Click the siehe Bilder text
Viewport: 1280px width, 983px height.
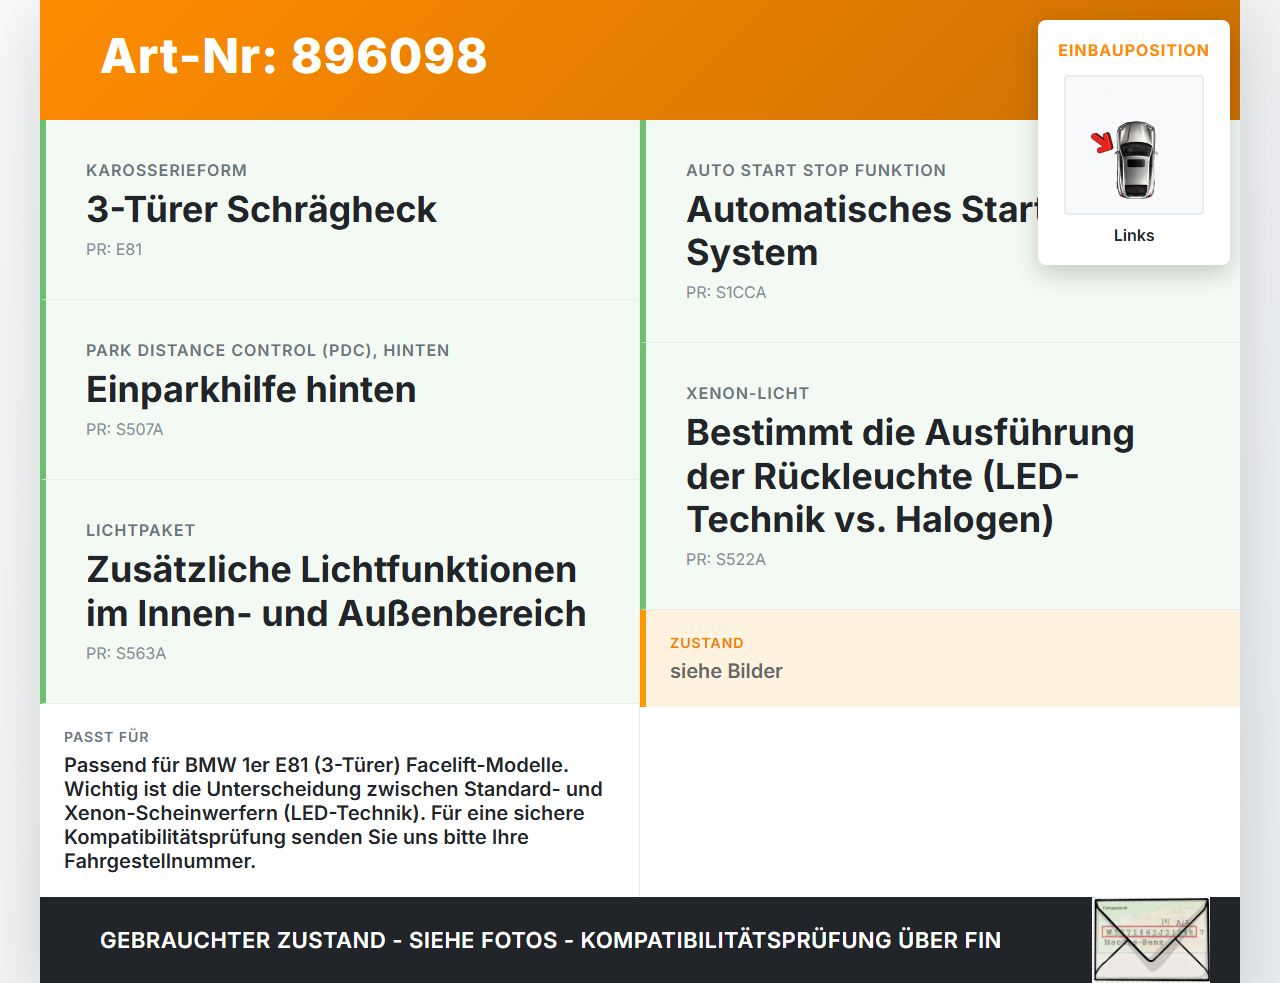tap(726, 671)
